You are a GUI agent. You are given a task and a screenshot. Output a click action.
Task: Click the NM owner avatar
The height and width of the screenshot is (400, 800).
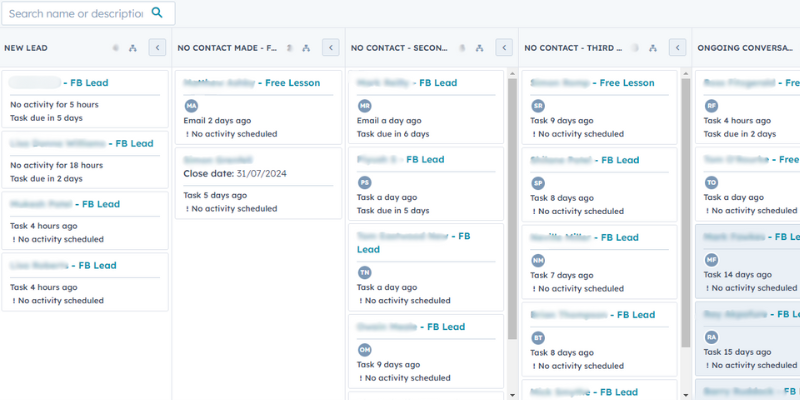click(538, 261)
